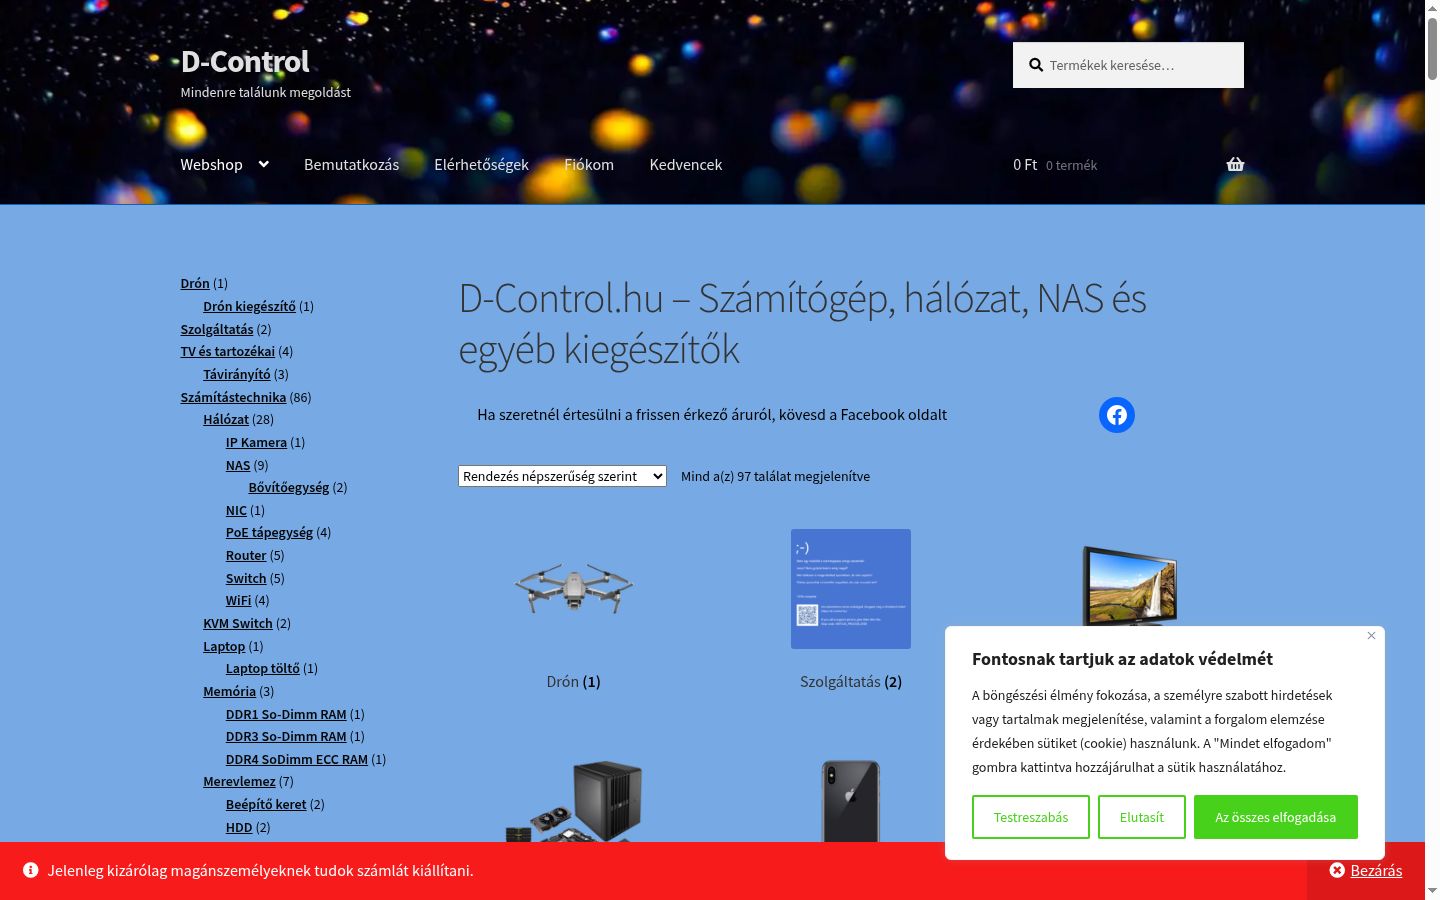Open IP Kamera sidebar category

256,443
